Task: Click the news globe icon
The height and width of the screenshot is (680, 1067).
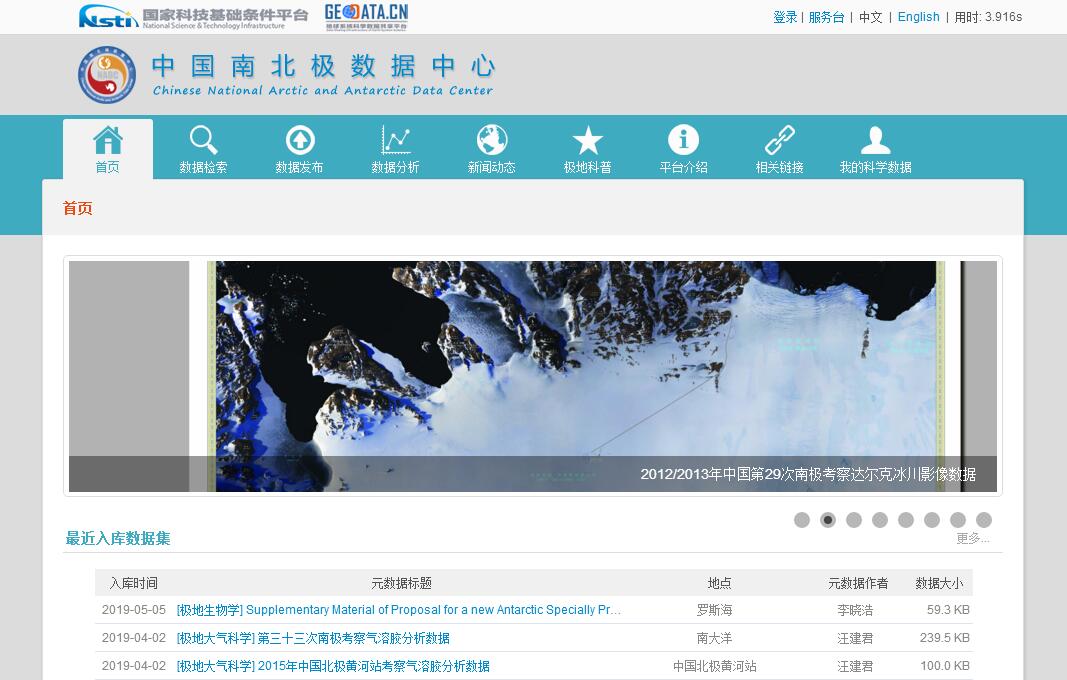Action: tap(491, 141)
